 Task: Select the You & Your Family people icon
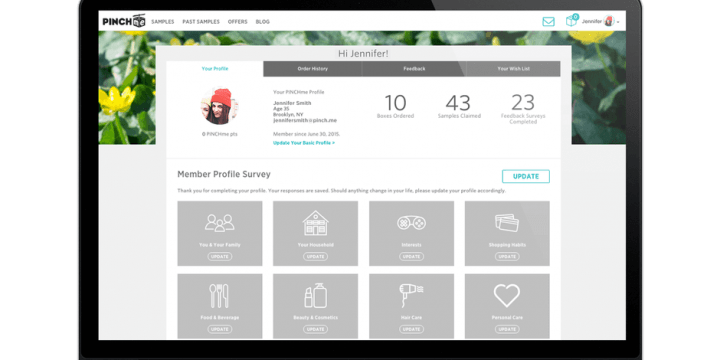pos(219,223)
